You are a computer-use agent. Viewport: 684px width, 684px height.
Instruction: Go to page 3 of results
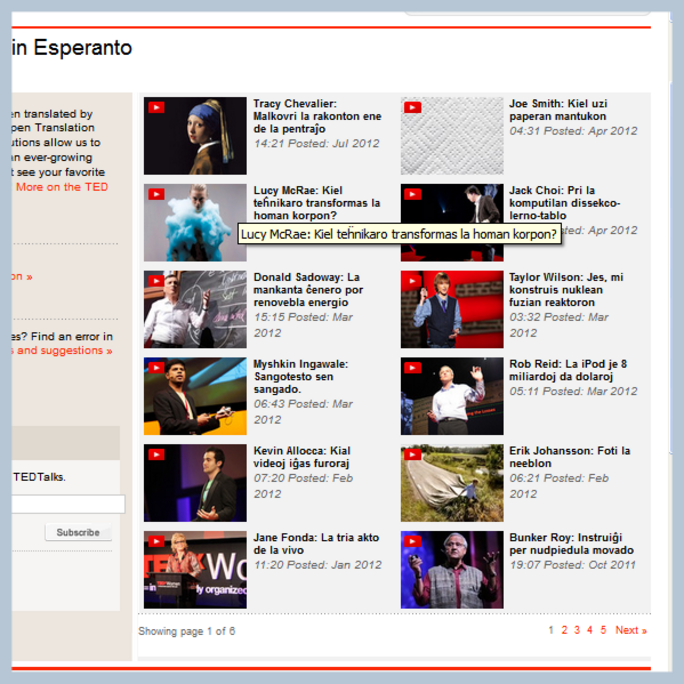(x=577, y=630)
